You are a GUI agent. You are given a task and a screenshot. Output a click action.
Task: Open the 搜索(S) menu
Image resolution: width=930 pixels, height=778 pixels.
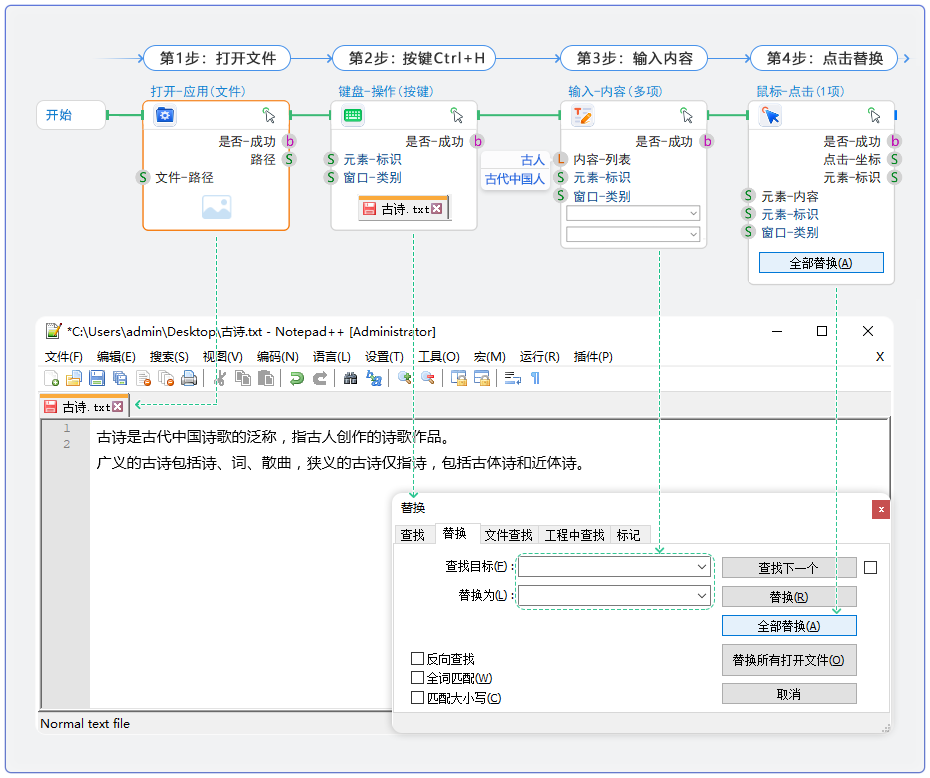(x=168, y=357)
